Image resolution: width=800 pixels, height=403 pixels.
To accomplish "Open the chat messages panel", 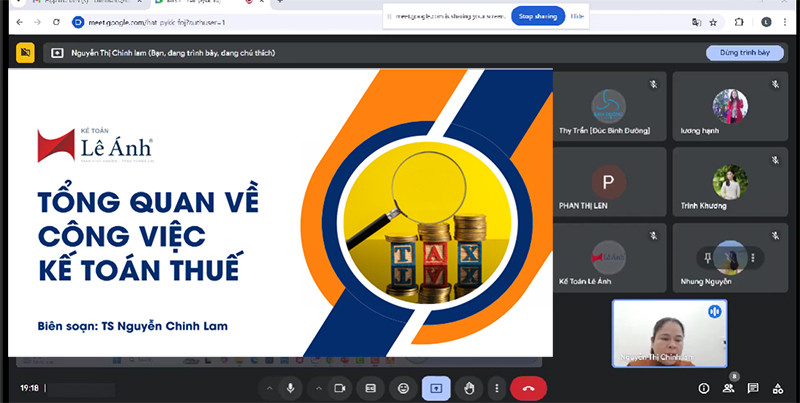I will click(752, 388).
